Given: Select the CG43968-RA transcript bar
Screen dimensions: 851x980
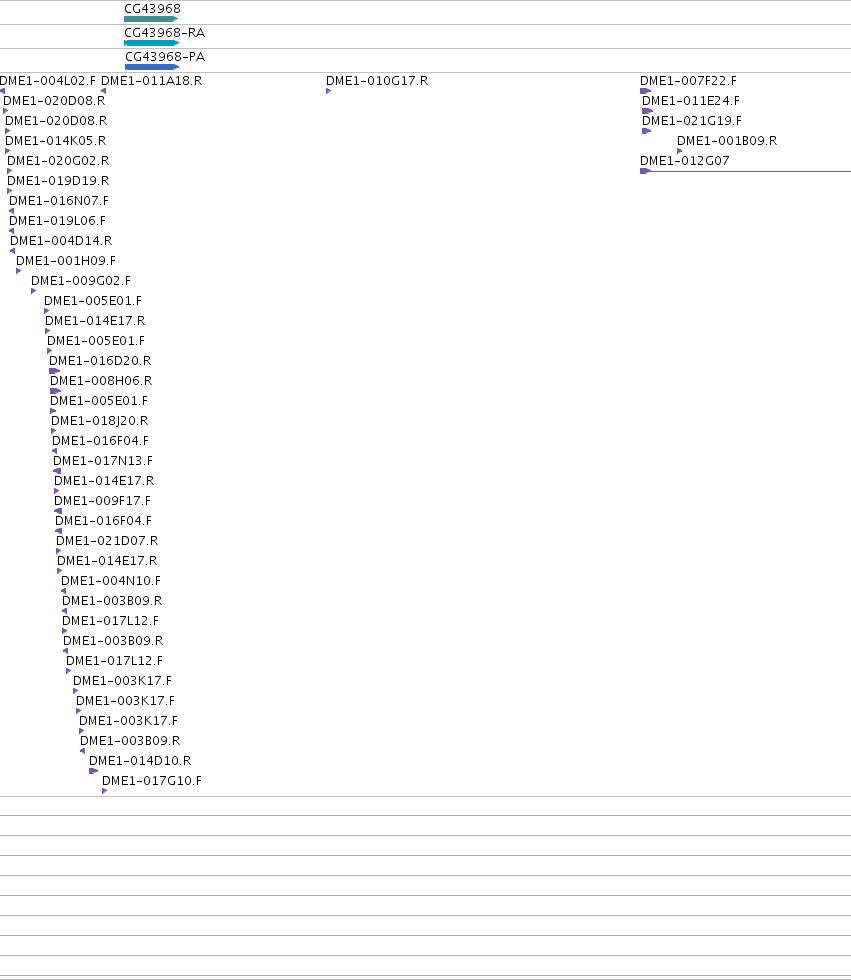Looking at the screenshot, I should [152, 42].
